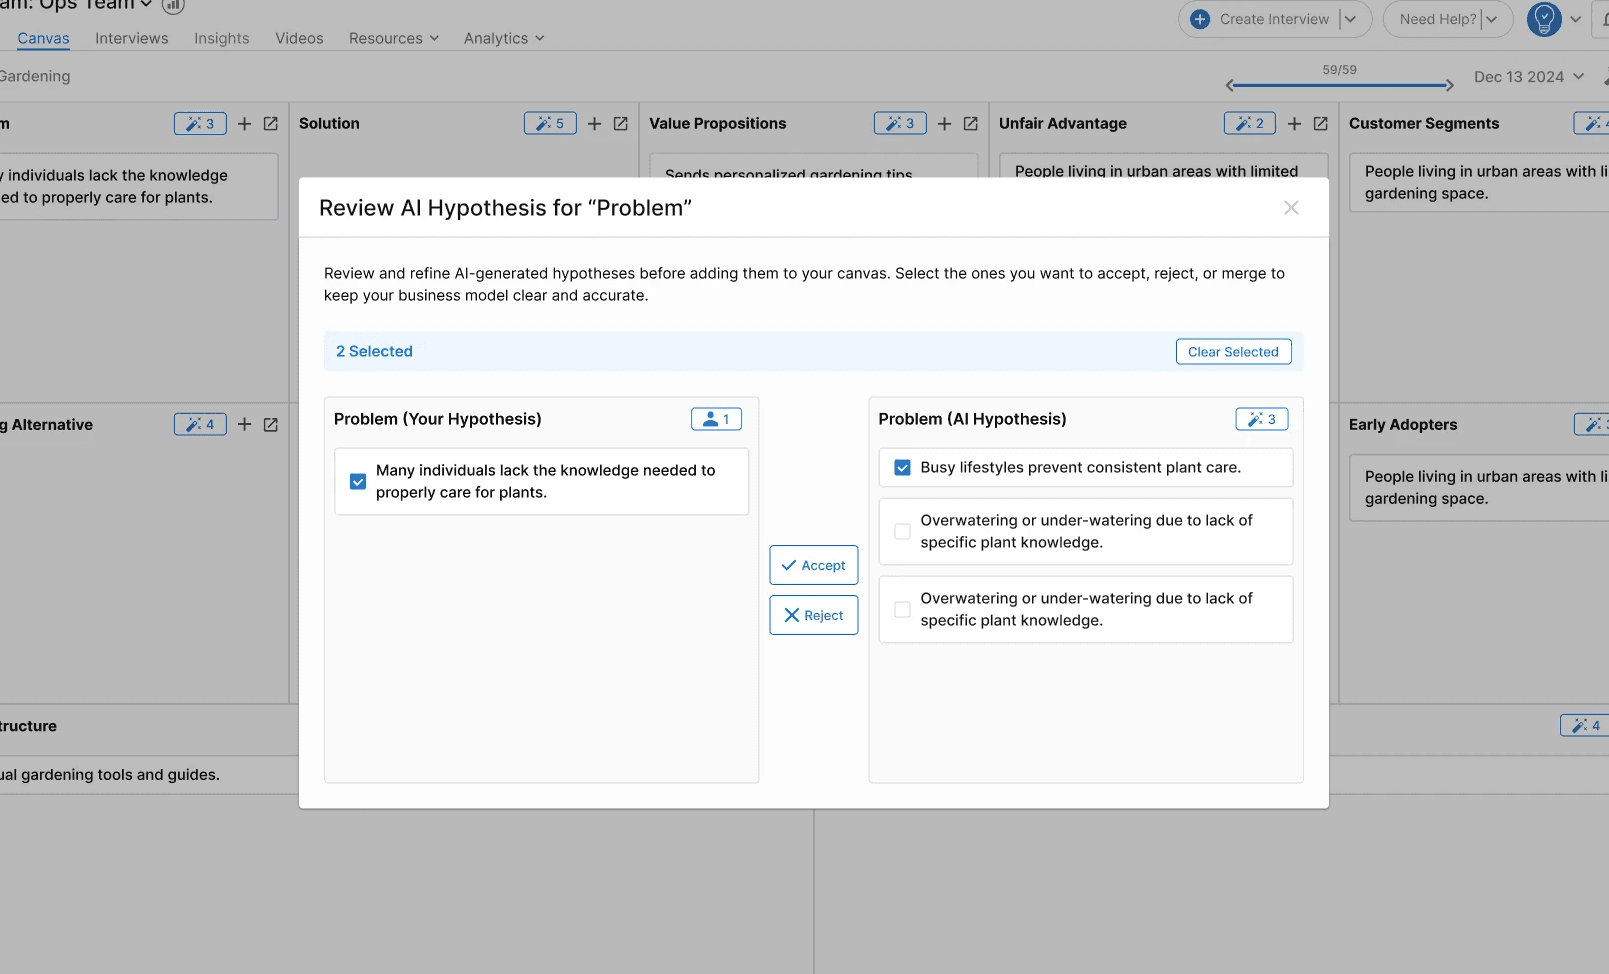Expand the Analytics menu

504,38
